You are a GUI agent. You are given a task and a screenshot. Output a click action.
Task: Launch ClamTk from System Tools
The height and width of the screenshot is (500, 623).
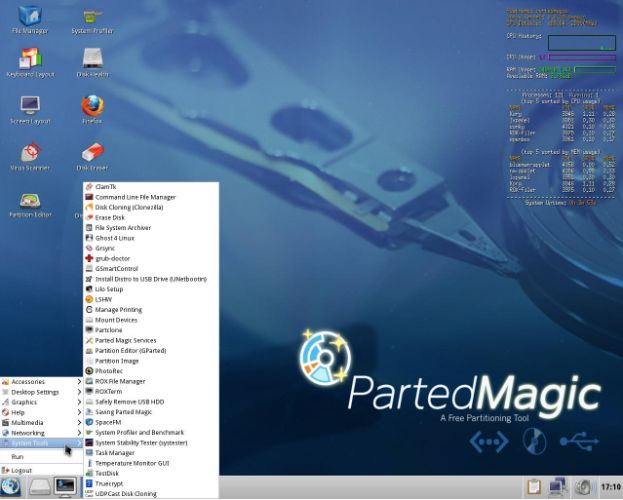point(151,187)
